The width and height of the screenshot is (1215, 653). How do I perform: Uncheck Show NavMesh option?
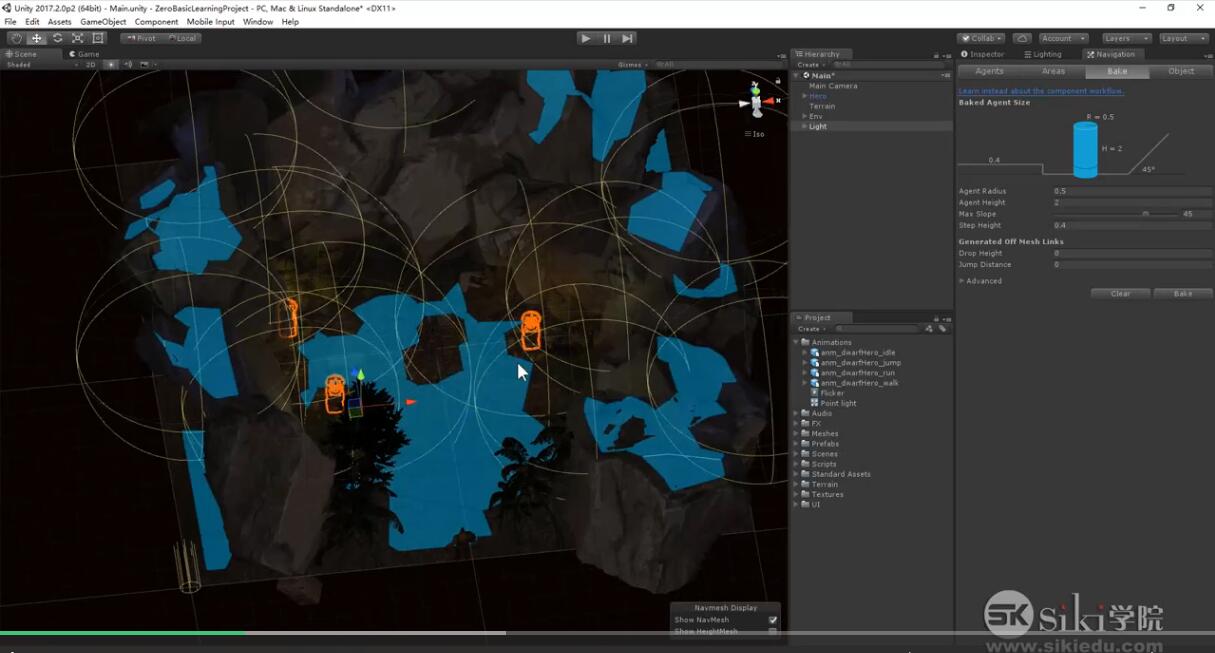[x=772, y=620]
